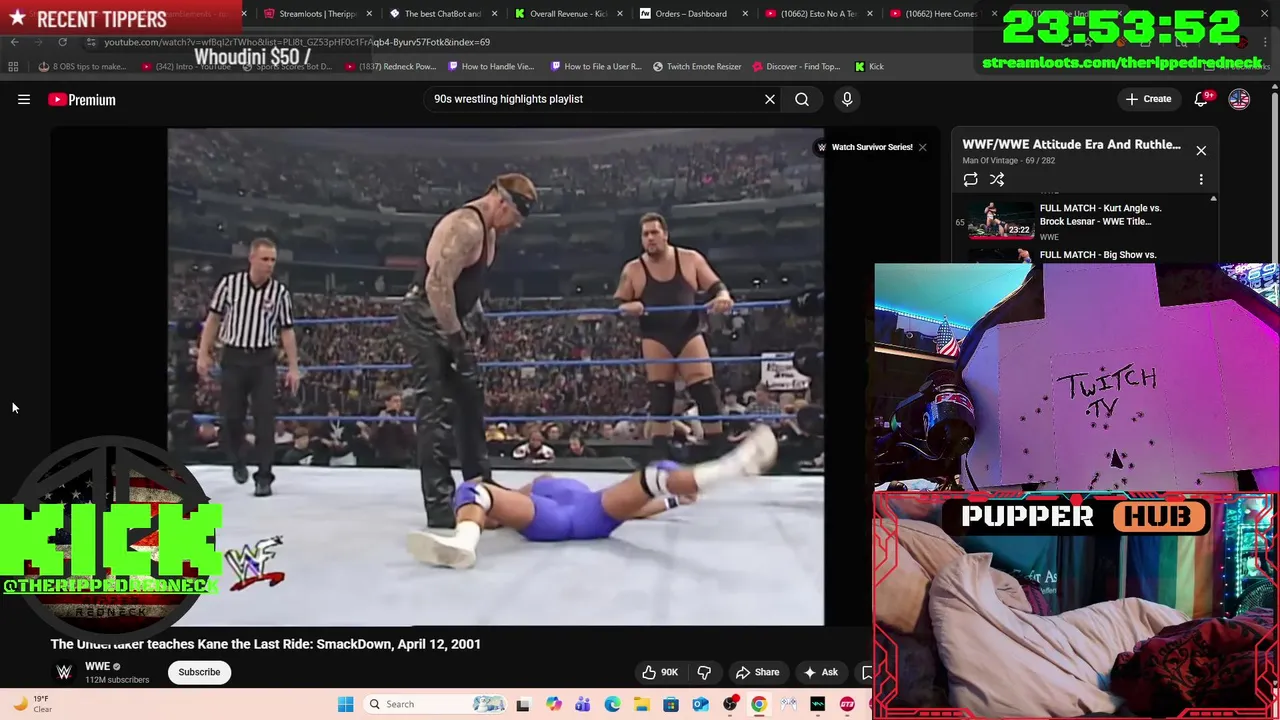
Task: Open the How to File a User R... bookmark
Action: tap(596, 67)
